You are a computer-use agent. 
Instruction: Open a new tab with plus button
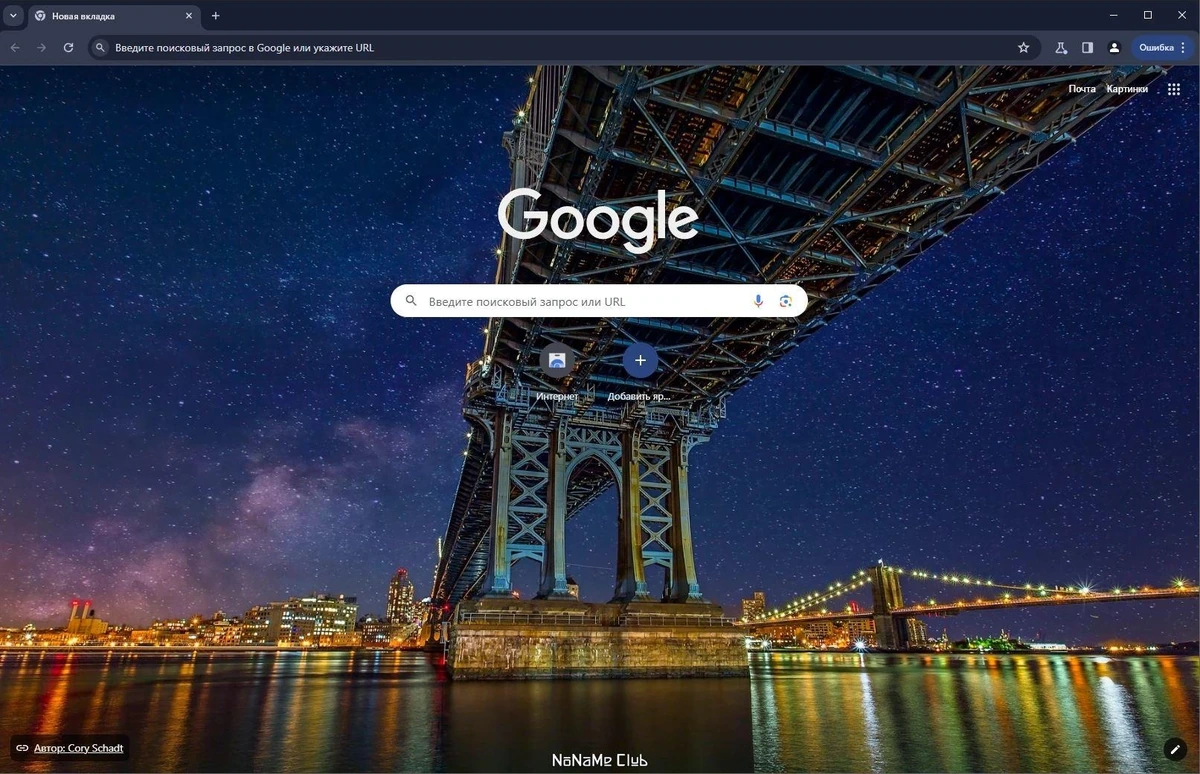[215, 16]
